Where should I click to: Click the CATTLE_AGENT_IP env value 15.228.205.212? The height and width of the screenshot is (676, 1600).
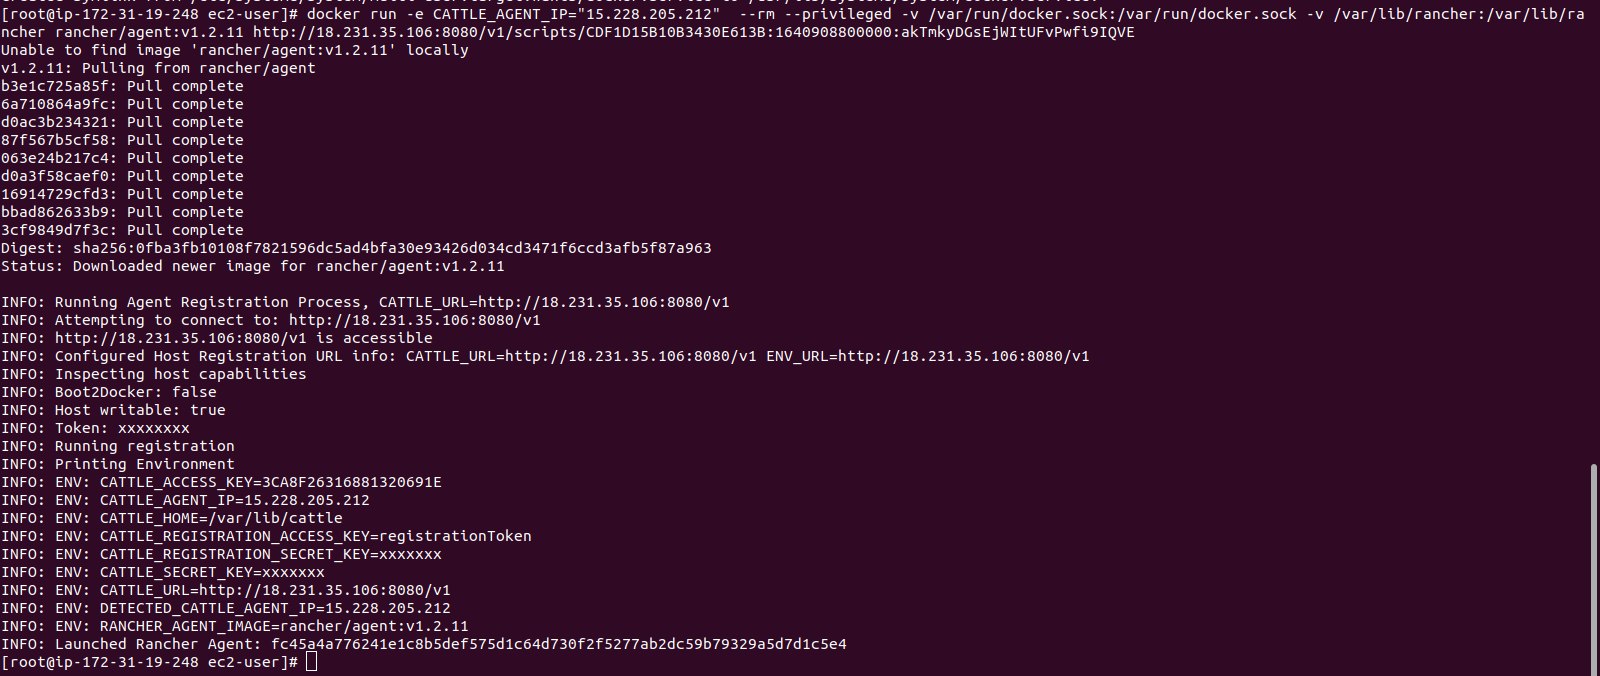(x=307, y=500)
